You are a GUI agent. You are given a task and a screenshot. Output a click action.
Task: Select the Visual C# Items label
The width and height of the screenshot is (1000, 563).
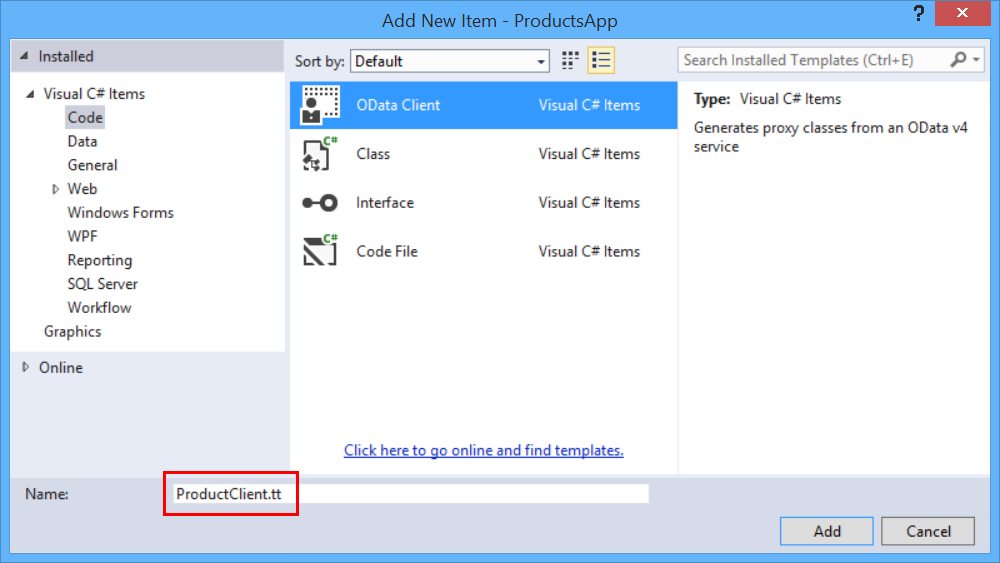pyautogui.click(x=94, y=94)
